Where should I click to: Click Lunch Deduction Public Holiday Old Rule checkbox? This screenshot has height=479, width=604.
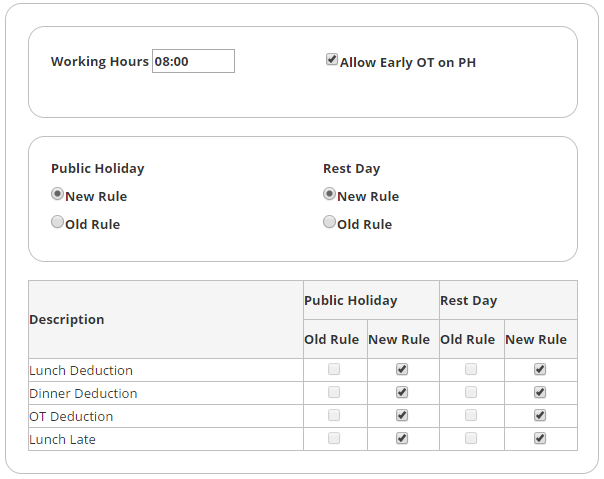point(334,369)
